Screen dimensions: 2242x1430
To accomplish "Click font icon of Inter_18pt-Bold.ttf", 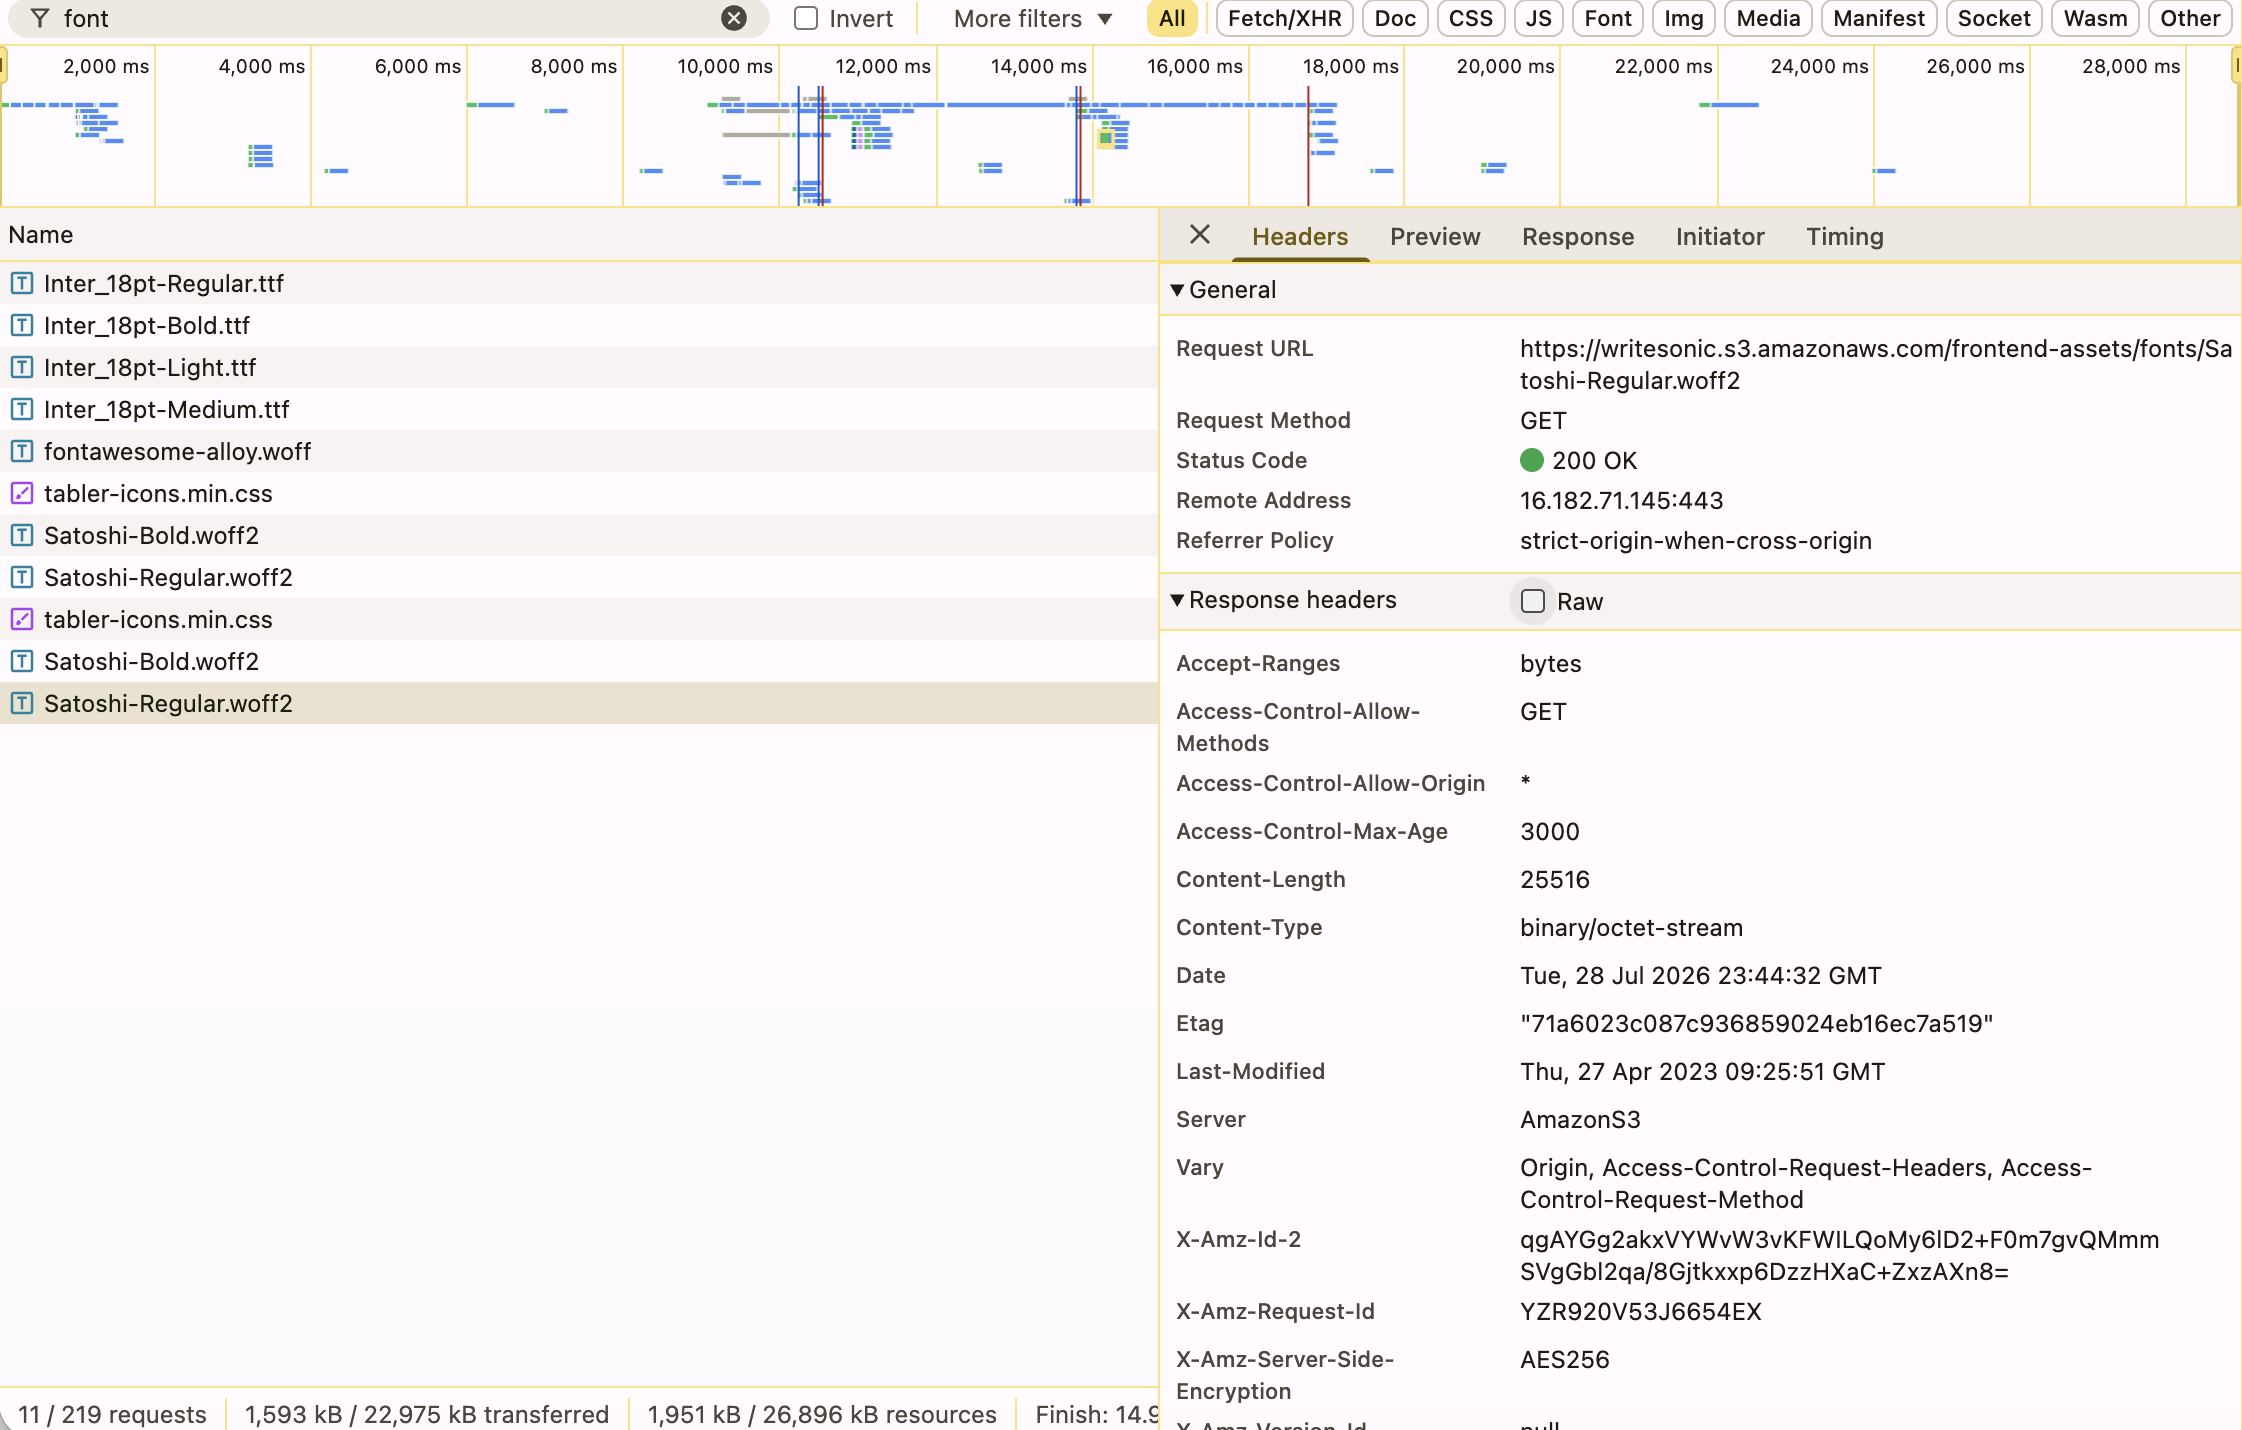I will 22,325.
